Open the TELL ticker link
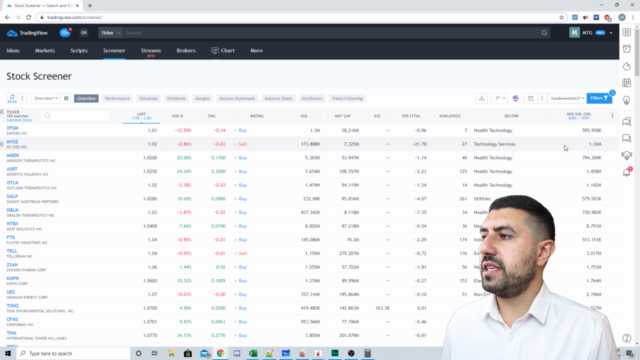Image resolution: width=640 pixels, height=360 pixels. pyautogui.click(x=12, y=251)
